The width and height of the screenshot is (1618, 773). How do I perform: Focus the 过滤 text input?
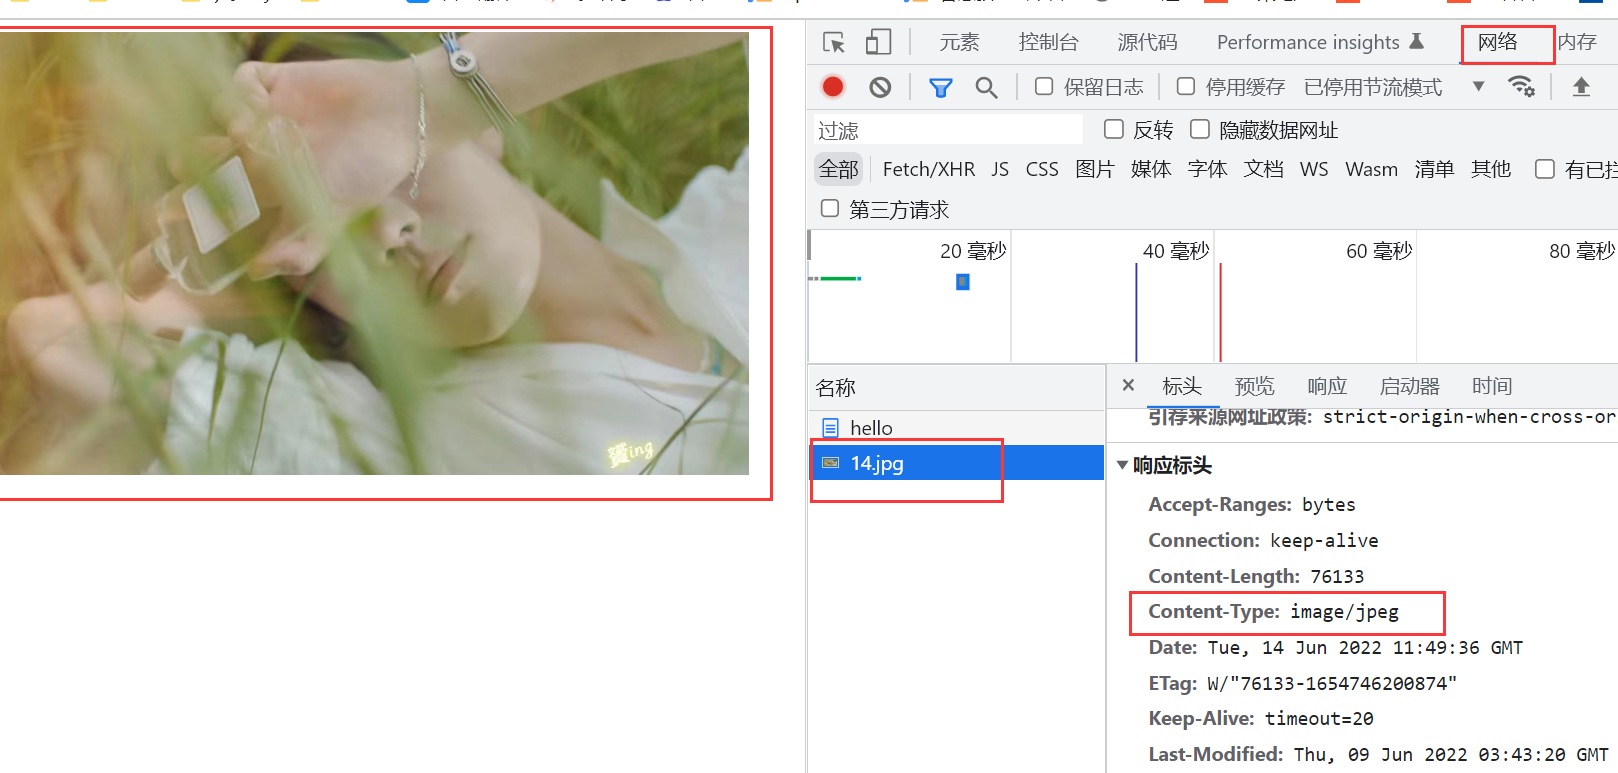pyautogui.click(x=947, y=130)
